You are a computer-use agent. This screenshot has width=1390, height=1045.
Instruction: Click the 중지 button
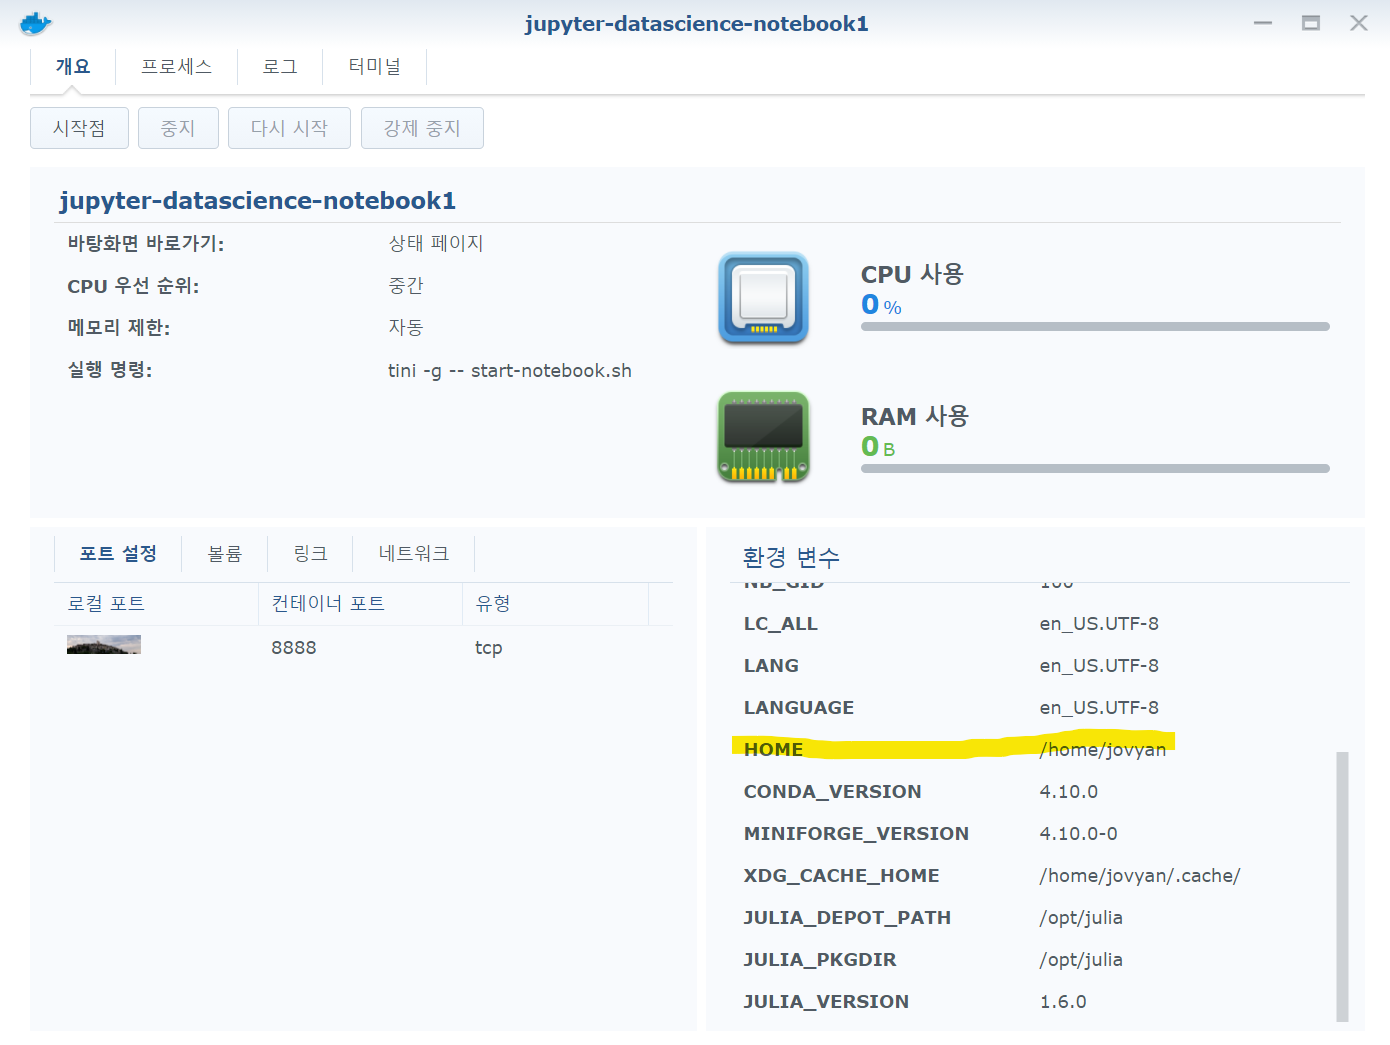point(178,128)
